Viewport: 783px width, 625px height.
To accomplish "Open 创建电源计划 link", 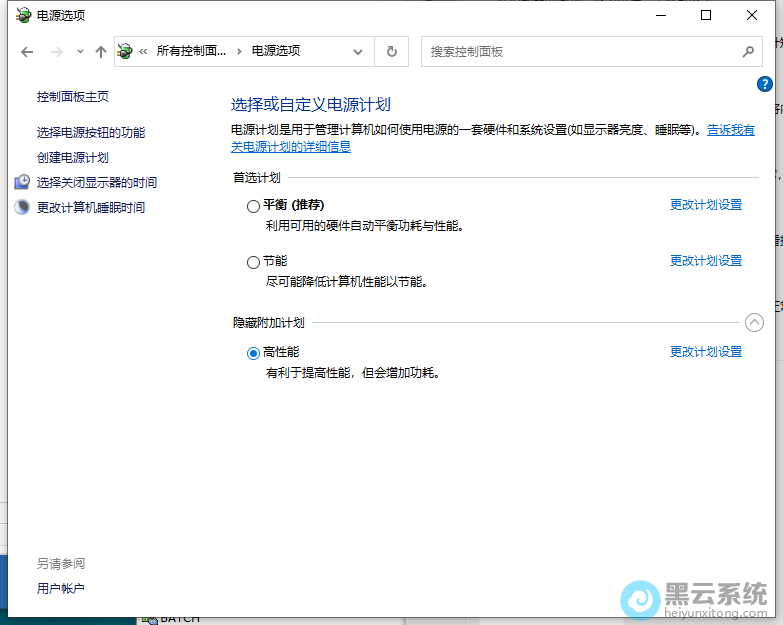I will (73, 158).
